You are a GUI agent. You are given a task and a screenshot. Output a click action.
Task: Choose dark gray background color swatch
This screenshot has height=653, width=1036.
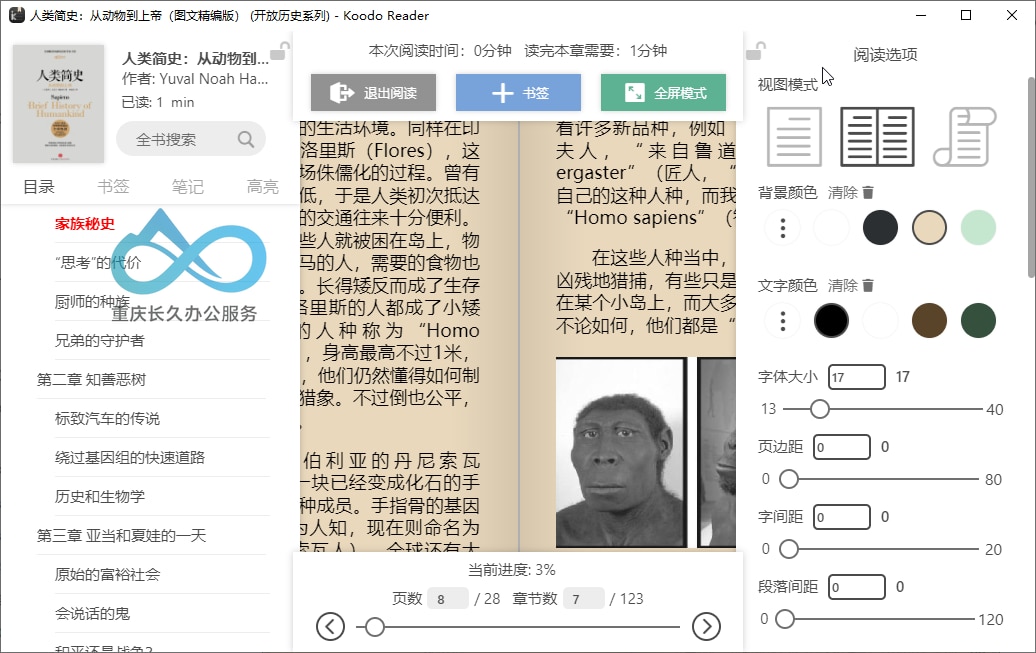pos(880,228)
